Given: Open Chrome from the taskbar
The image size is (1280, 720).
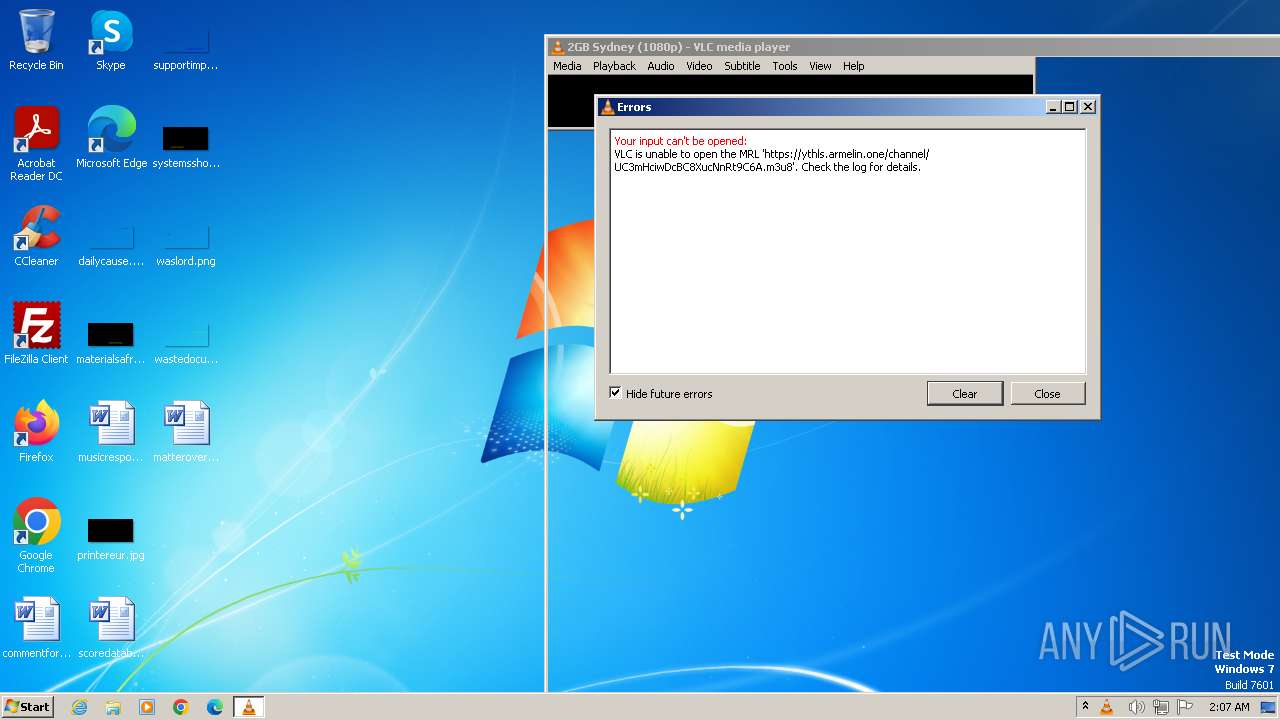Looking at the screenshot, I should click(181, 707).
